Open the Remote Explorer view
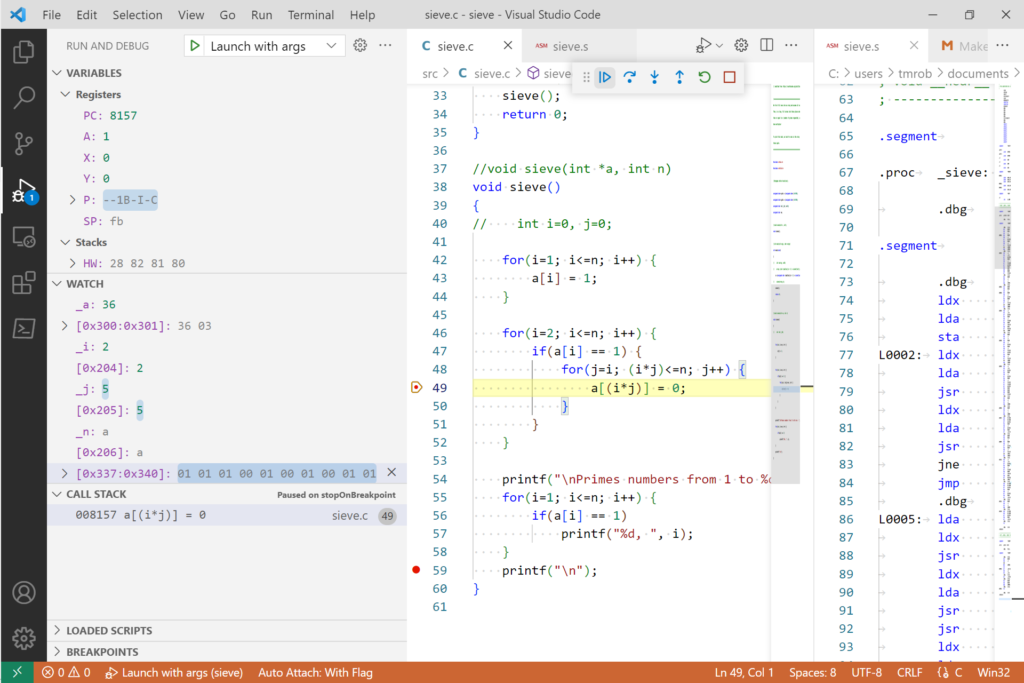 (24, 237)
